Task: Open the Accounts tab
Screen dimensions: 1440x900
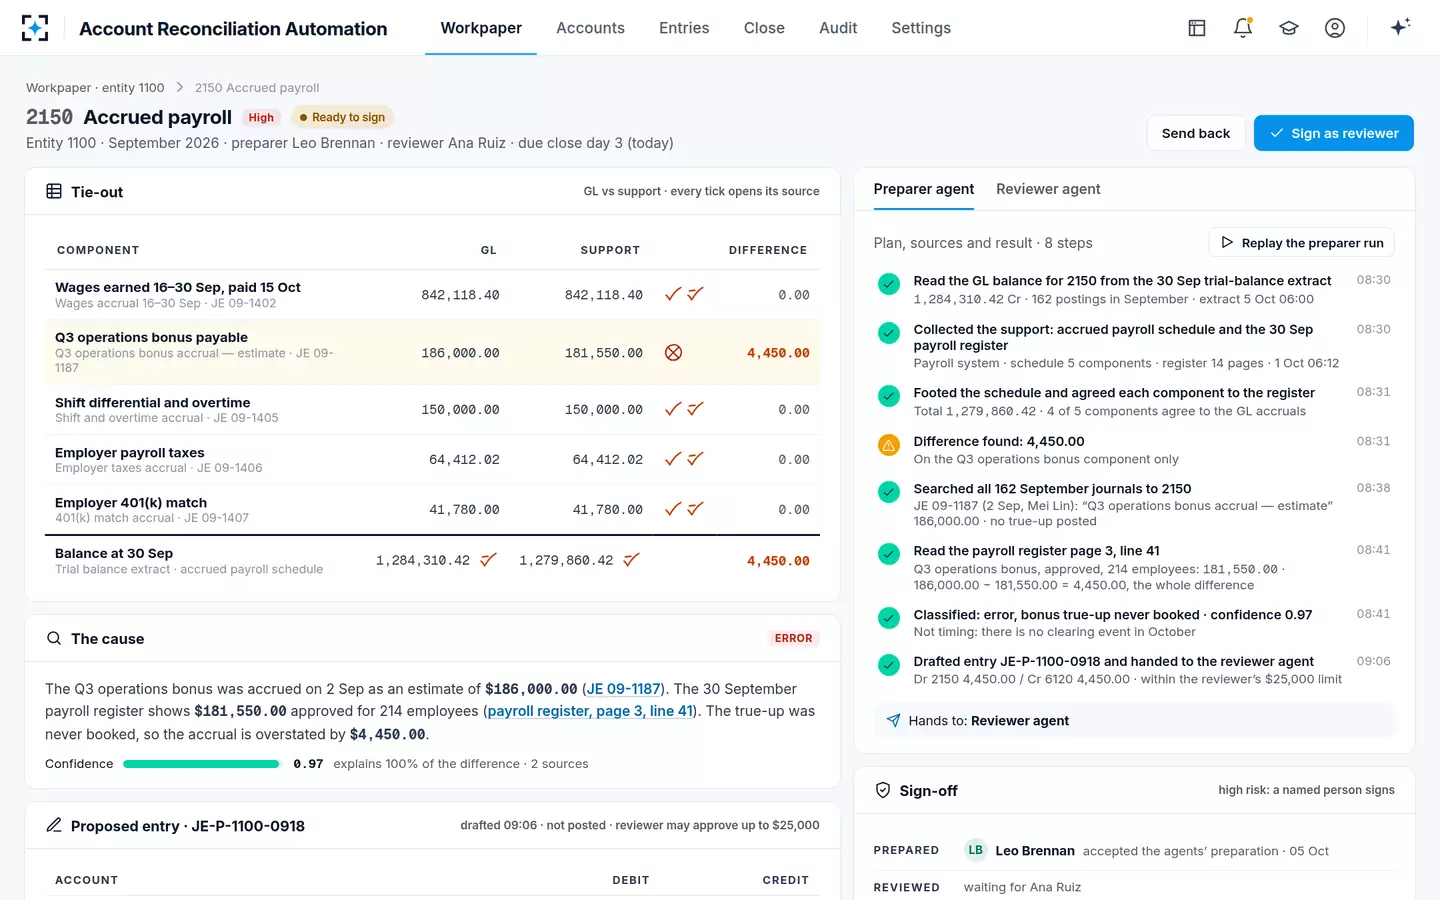Action: [590, 28]
